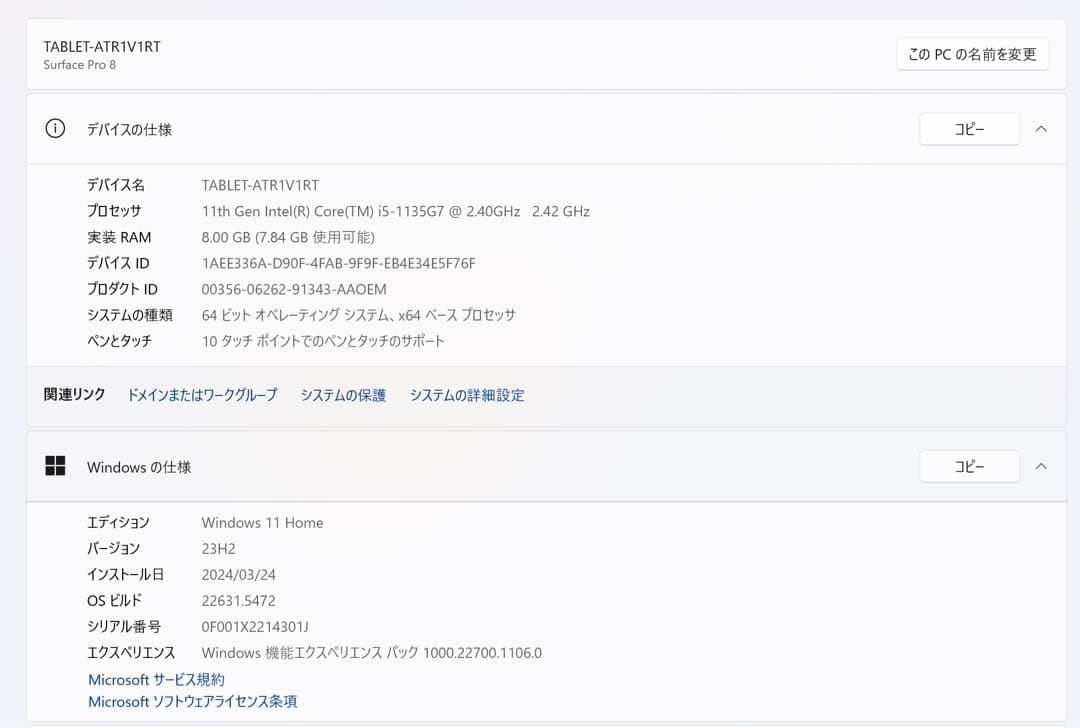Image resolution: width=1080 pixels, height=728 pixels.
Task: Open システムの保護 settings
Action: (x=343, y=395)
